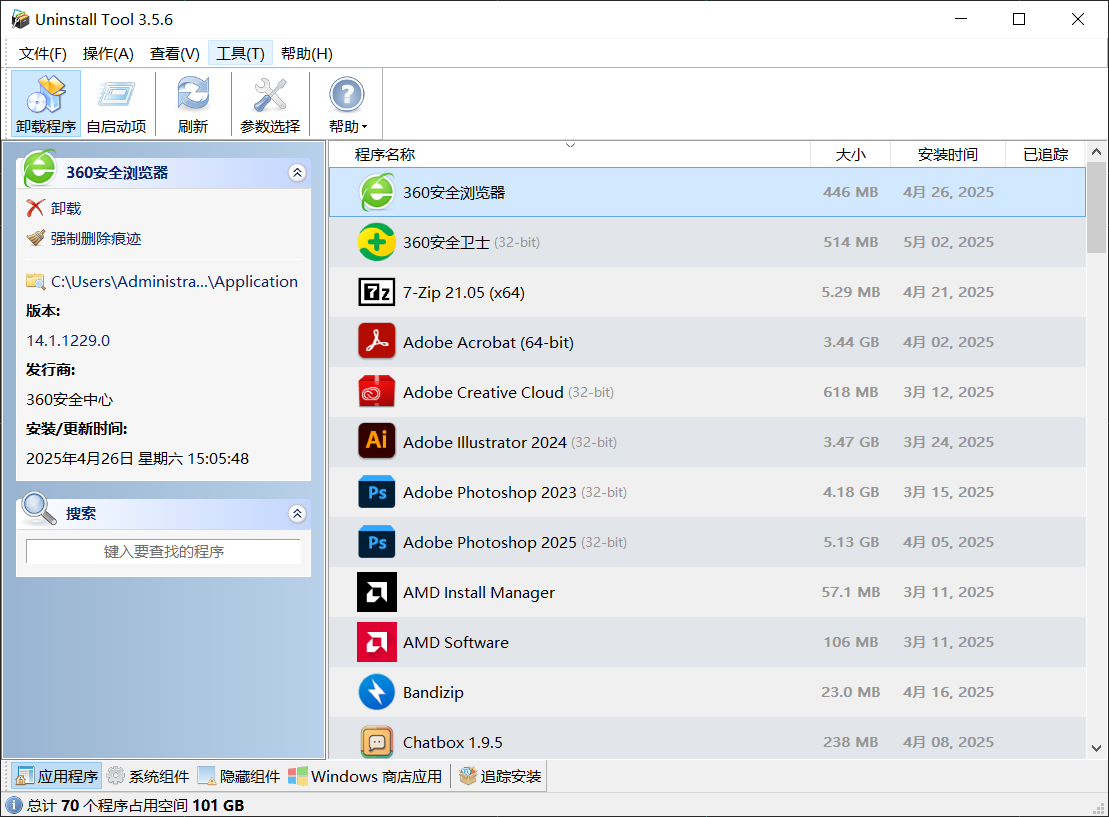This screenshot has height=817, width=1109.
Task: Click the 4月 08, 2025 Chatbox date
Action: (x=948, y=742)
